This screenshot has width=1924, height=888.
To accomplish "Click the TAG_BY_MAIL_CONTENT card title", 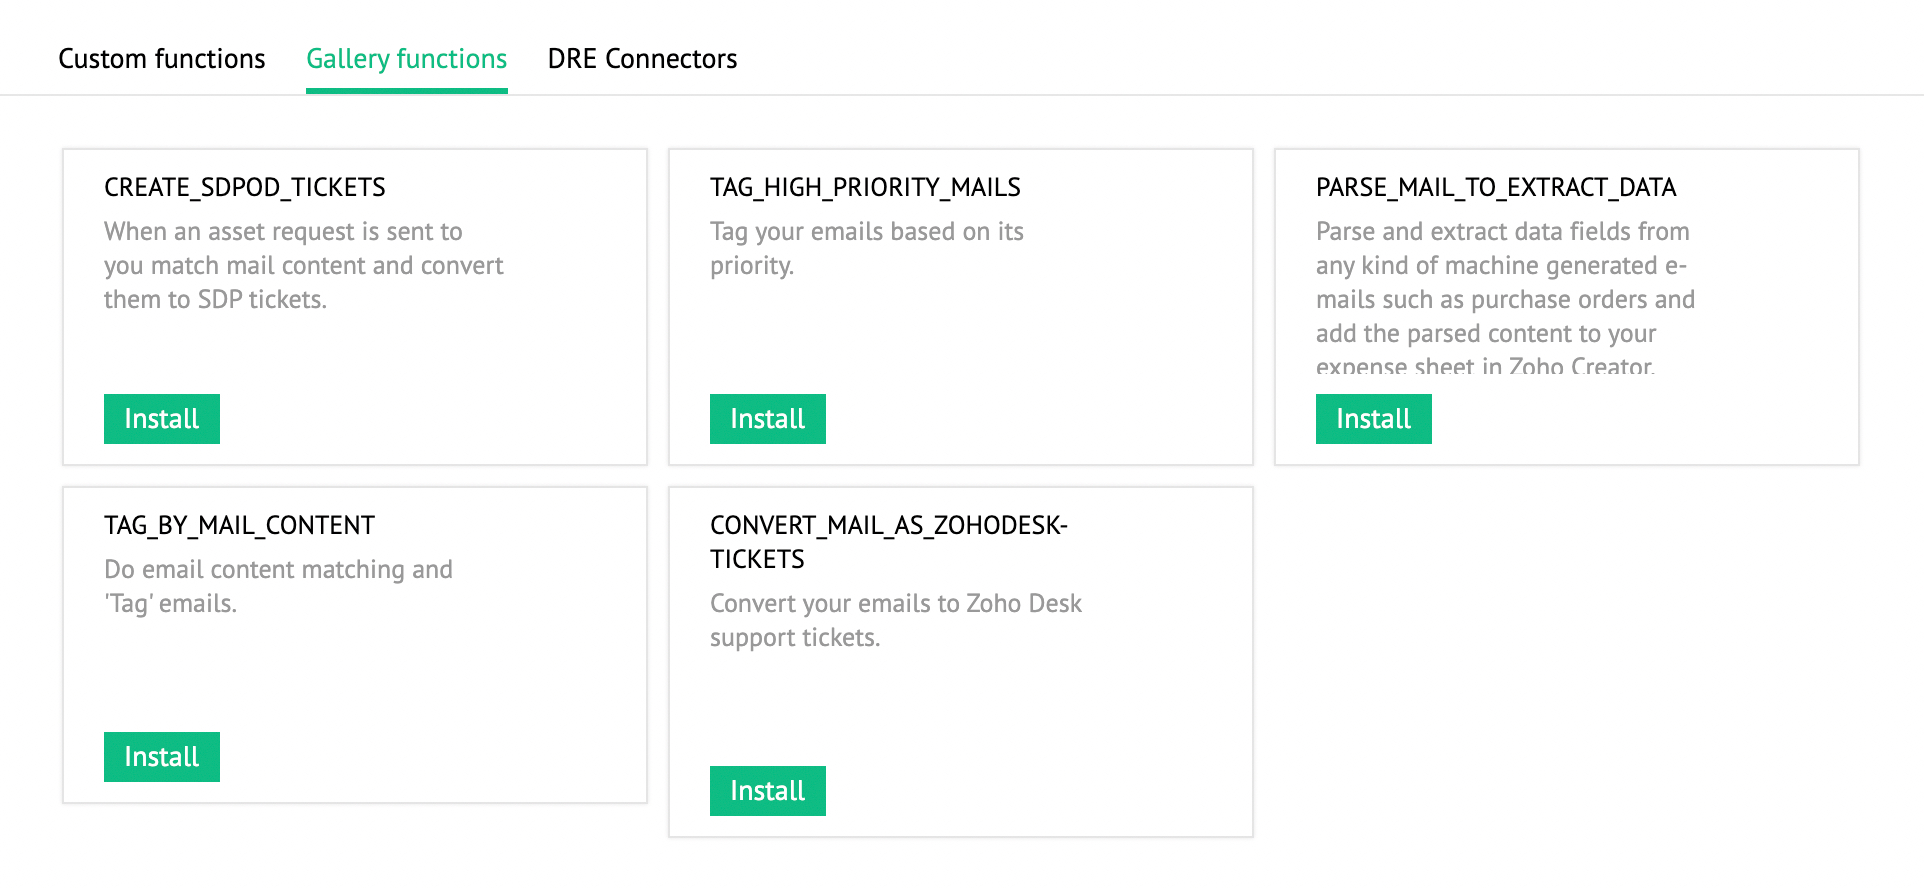I will point(239,526).
